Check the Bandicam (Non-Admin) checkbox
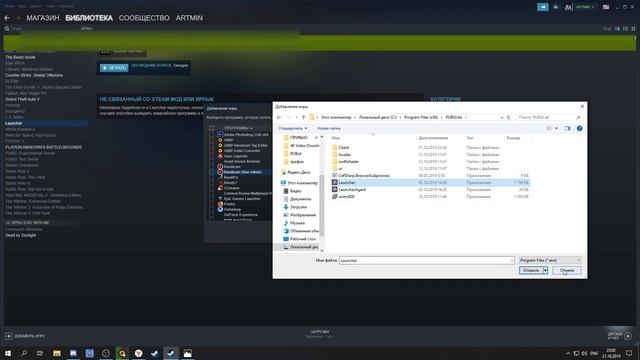This screenshot has height=360, width=640. (x=211, y=172)
